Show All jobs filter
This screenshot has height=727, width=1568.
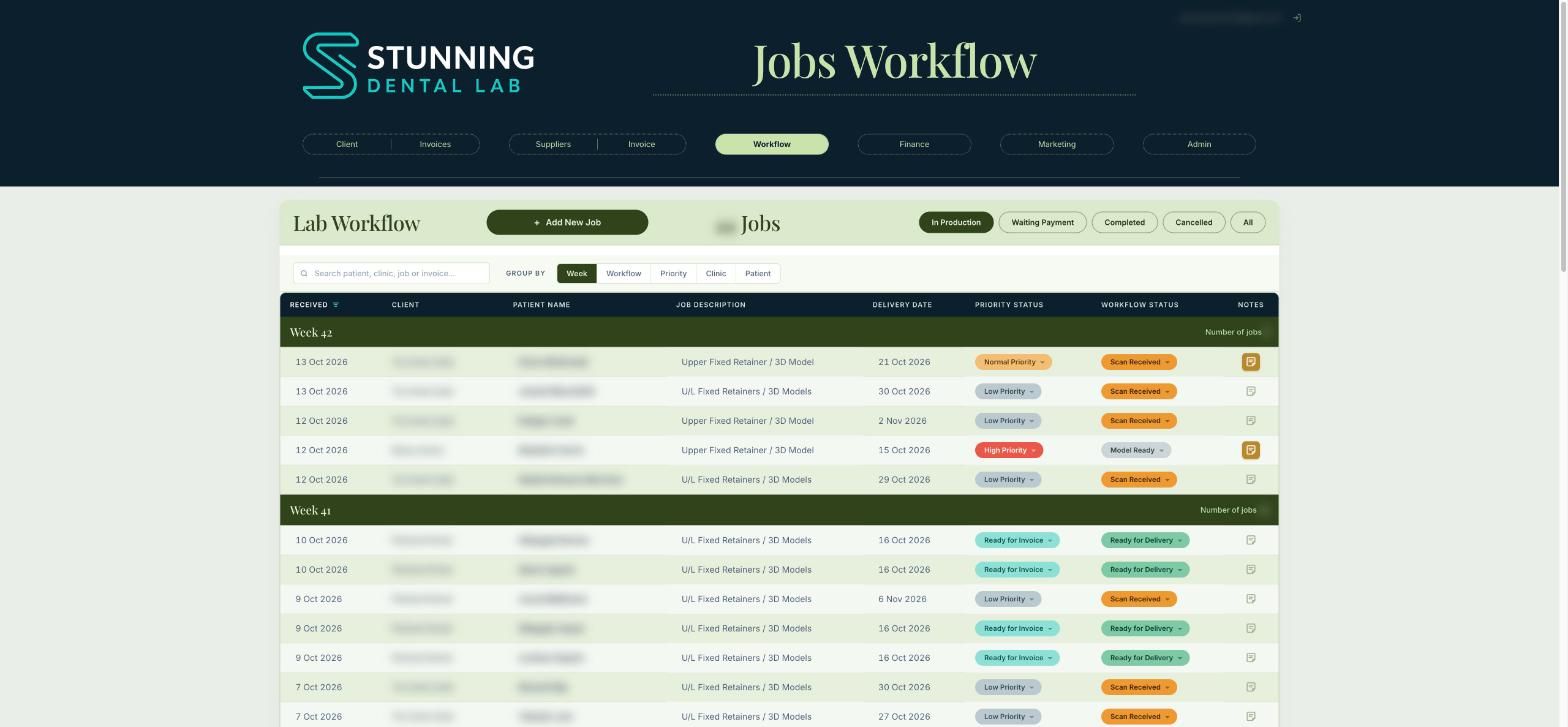(1247, 222)
